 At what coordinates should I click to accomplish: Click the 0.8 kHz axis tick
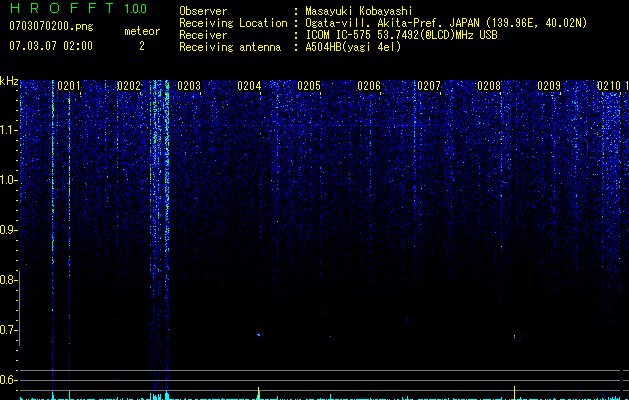(8, 280)
